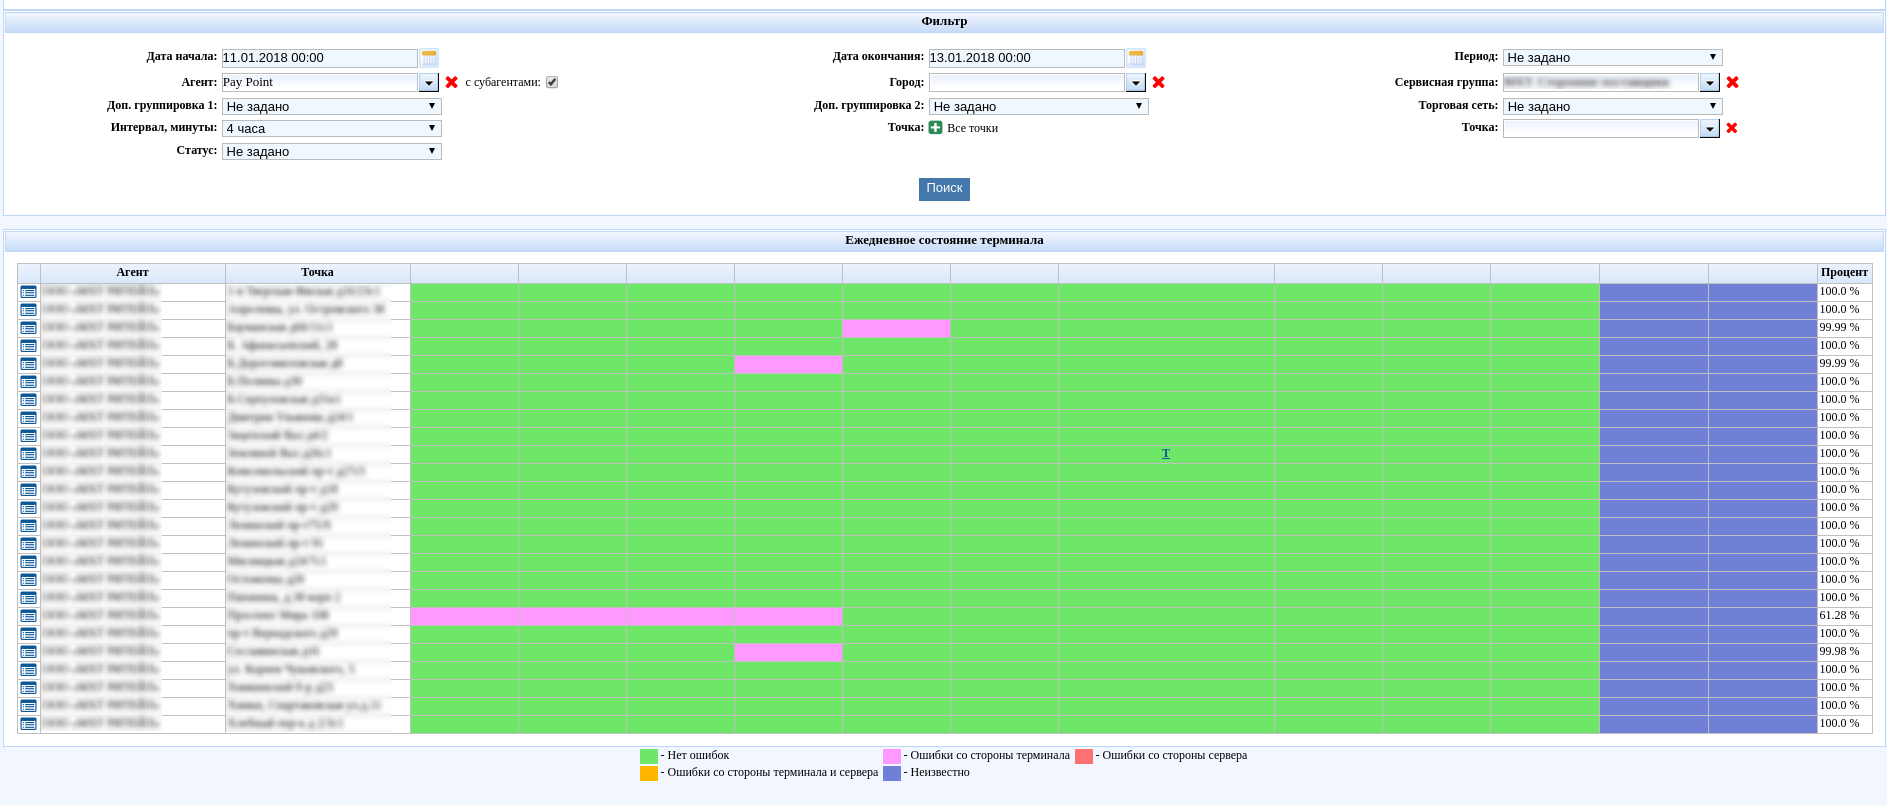Click the Все точки label

[x=973, y=128]
